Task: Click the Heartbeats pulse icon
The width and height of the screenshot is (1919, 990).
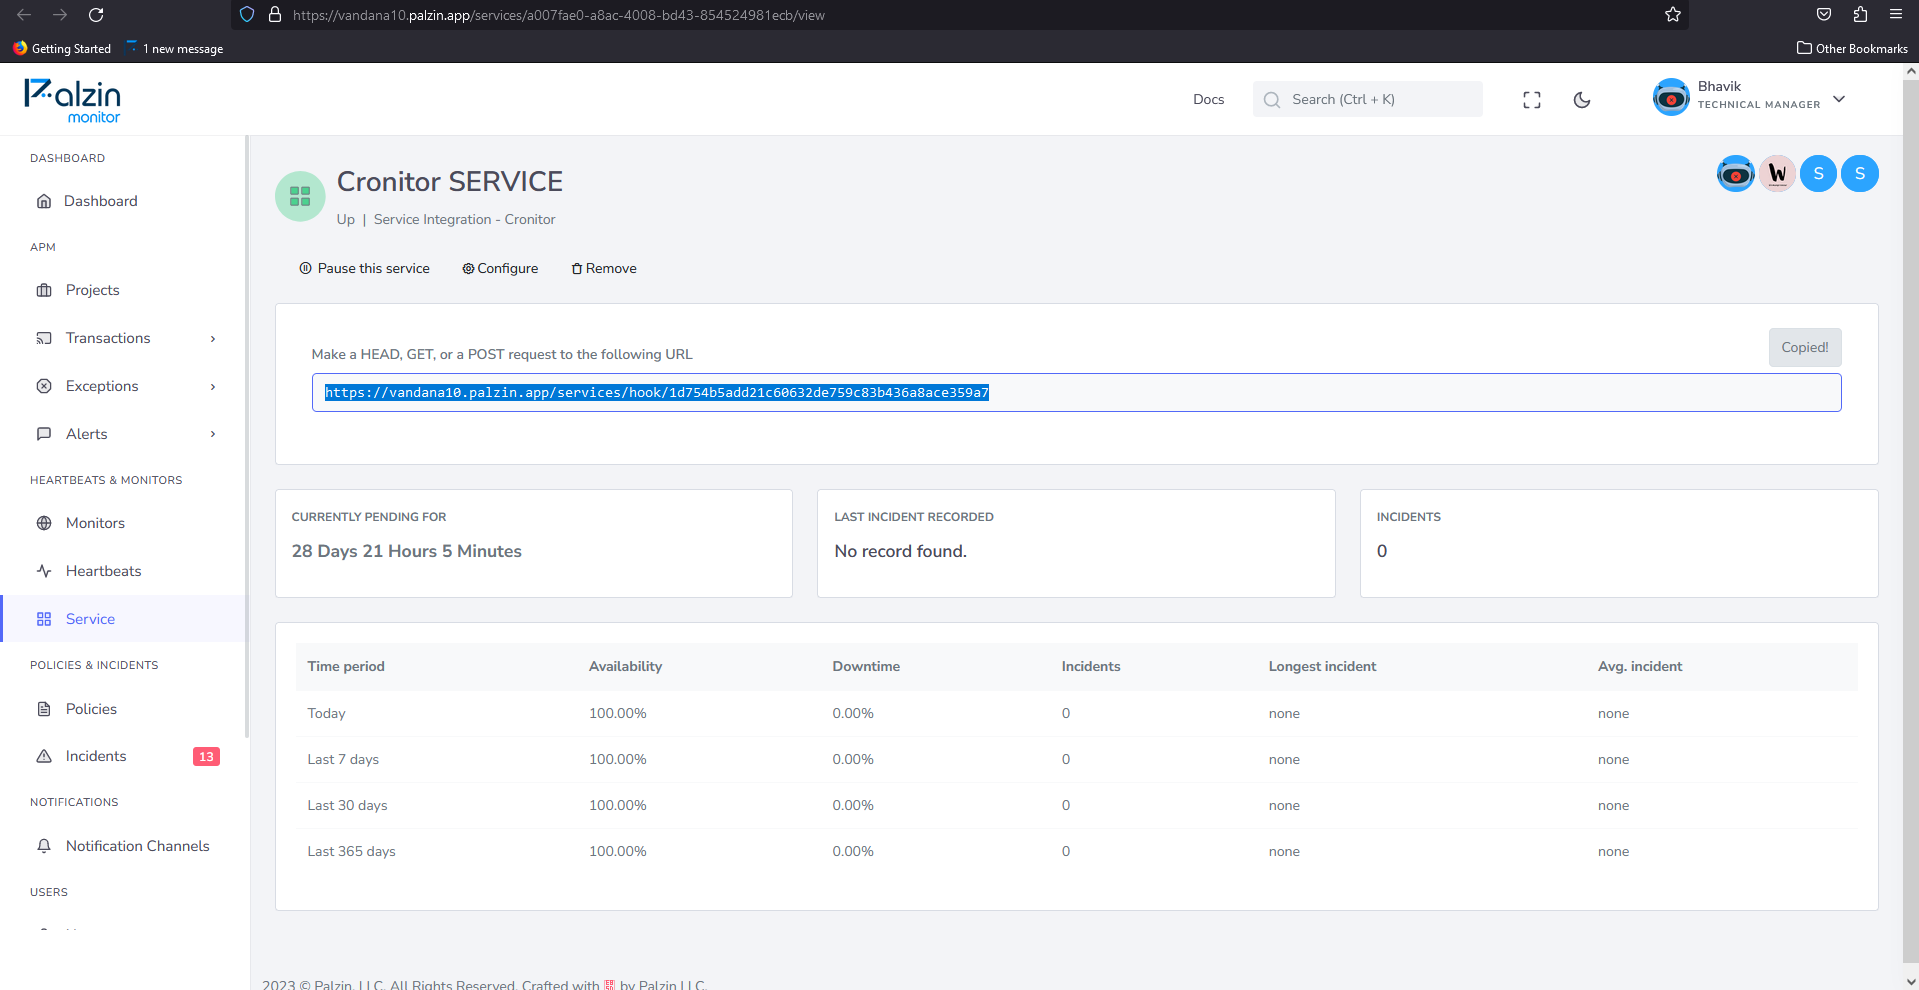Action: (x=44, y=571)
